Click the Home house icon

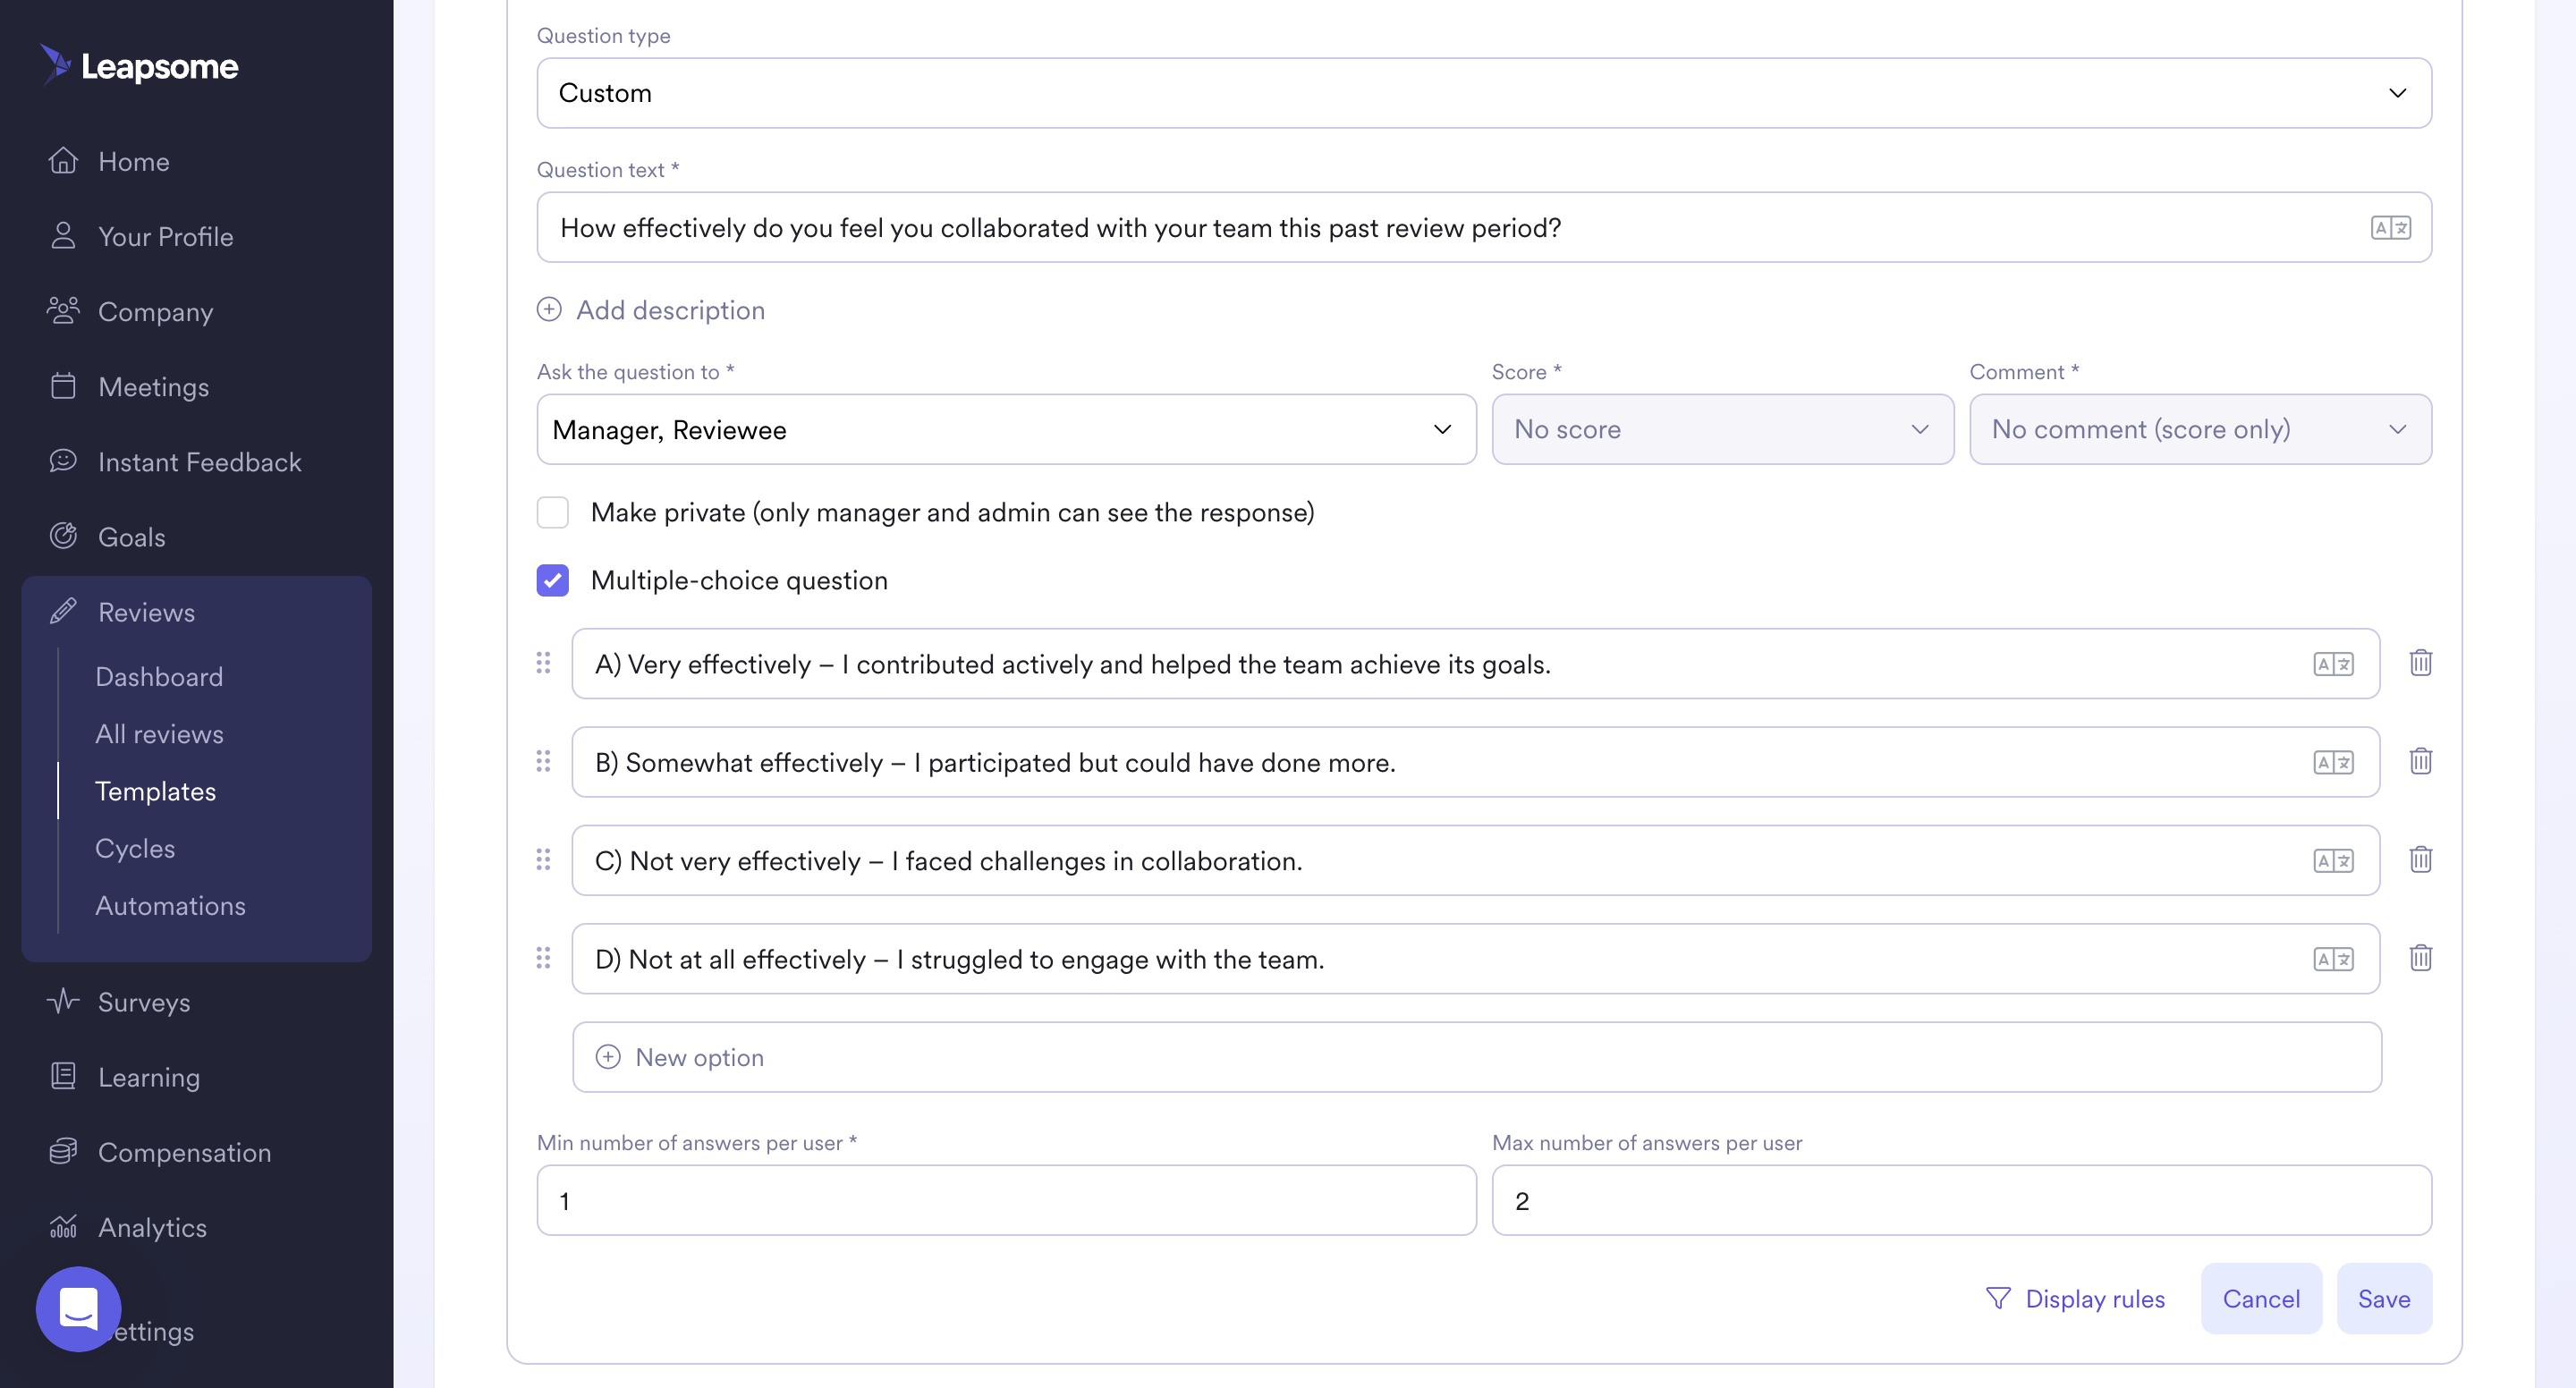point(63,160)
